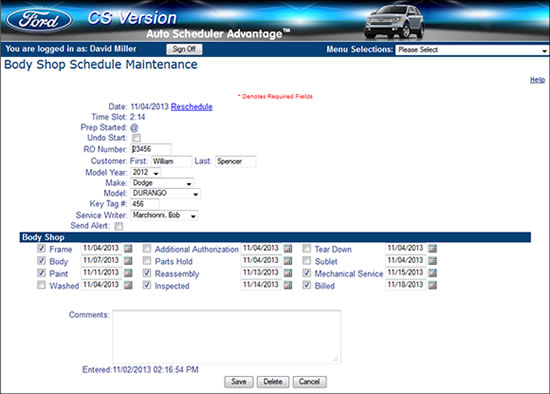Click the Tear Down date field
Image resolution: width=550 pixels, height=394 pixels.
click(405, 248)
